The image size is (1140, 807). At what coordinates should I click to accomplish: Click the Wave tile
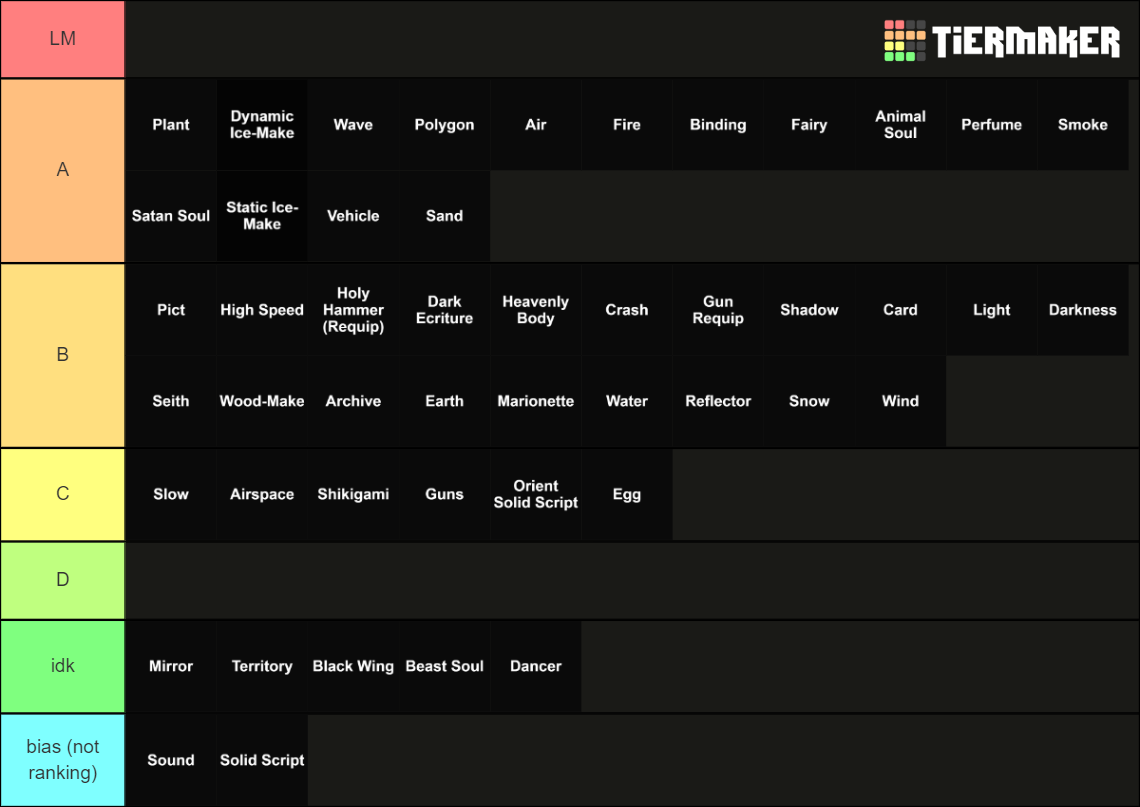coord(353,124)
